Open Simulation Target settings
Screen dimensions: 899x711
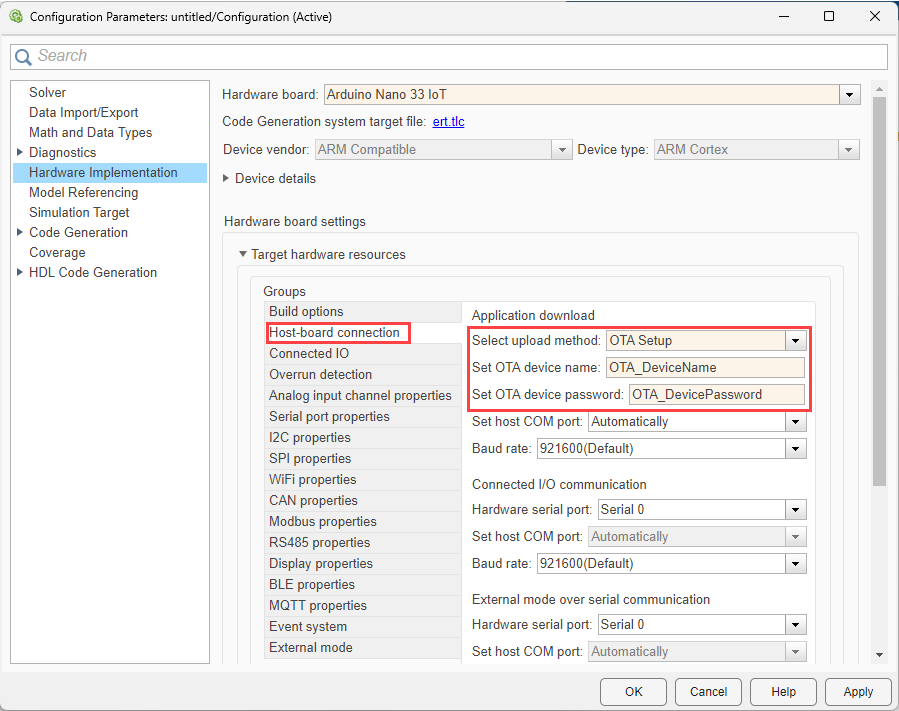(79, 212)
